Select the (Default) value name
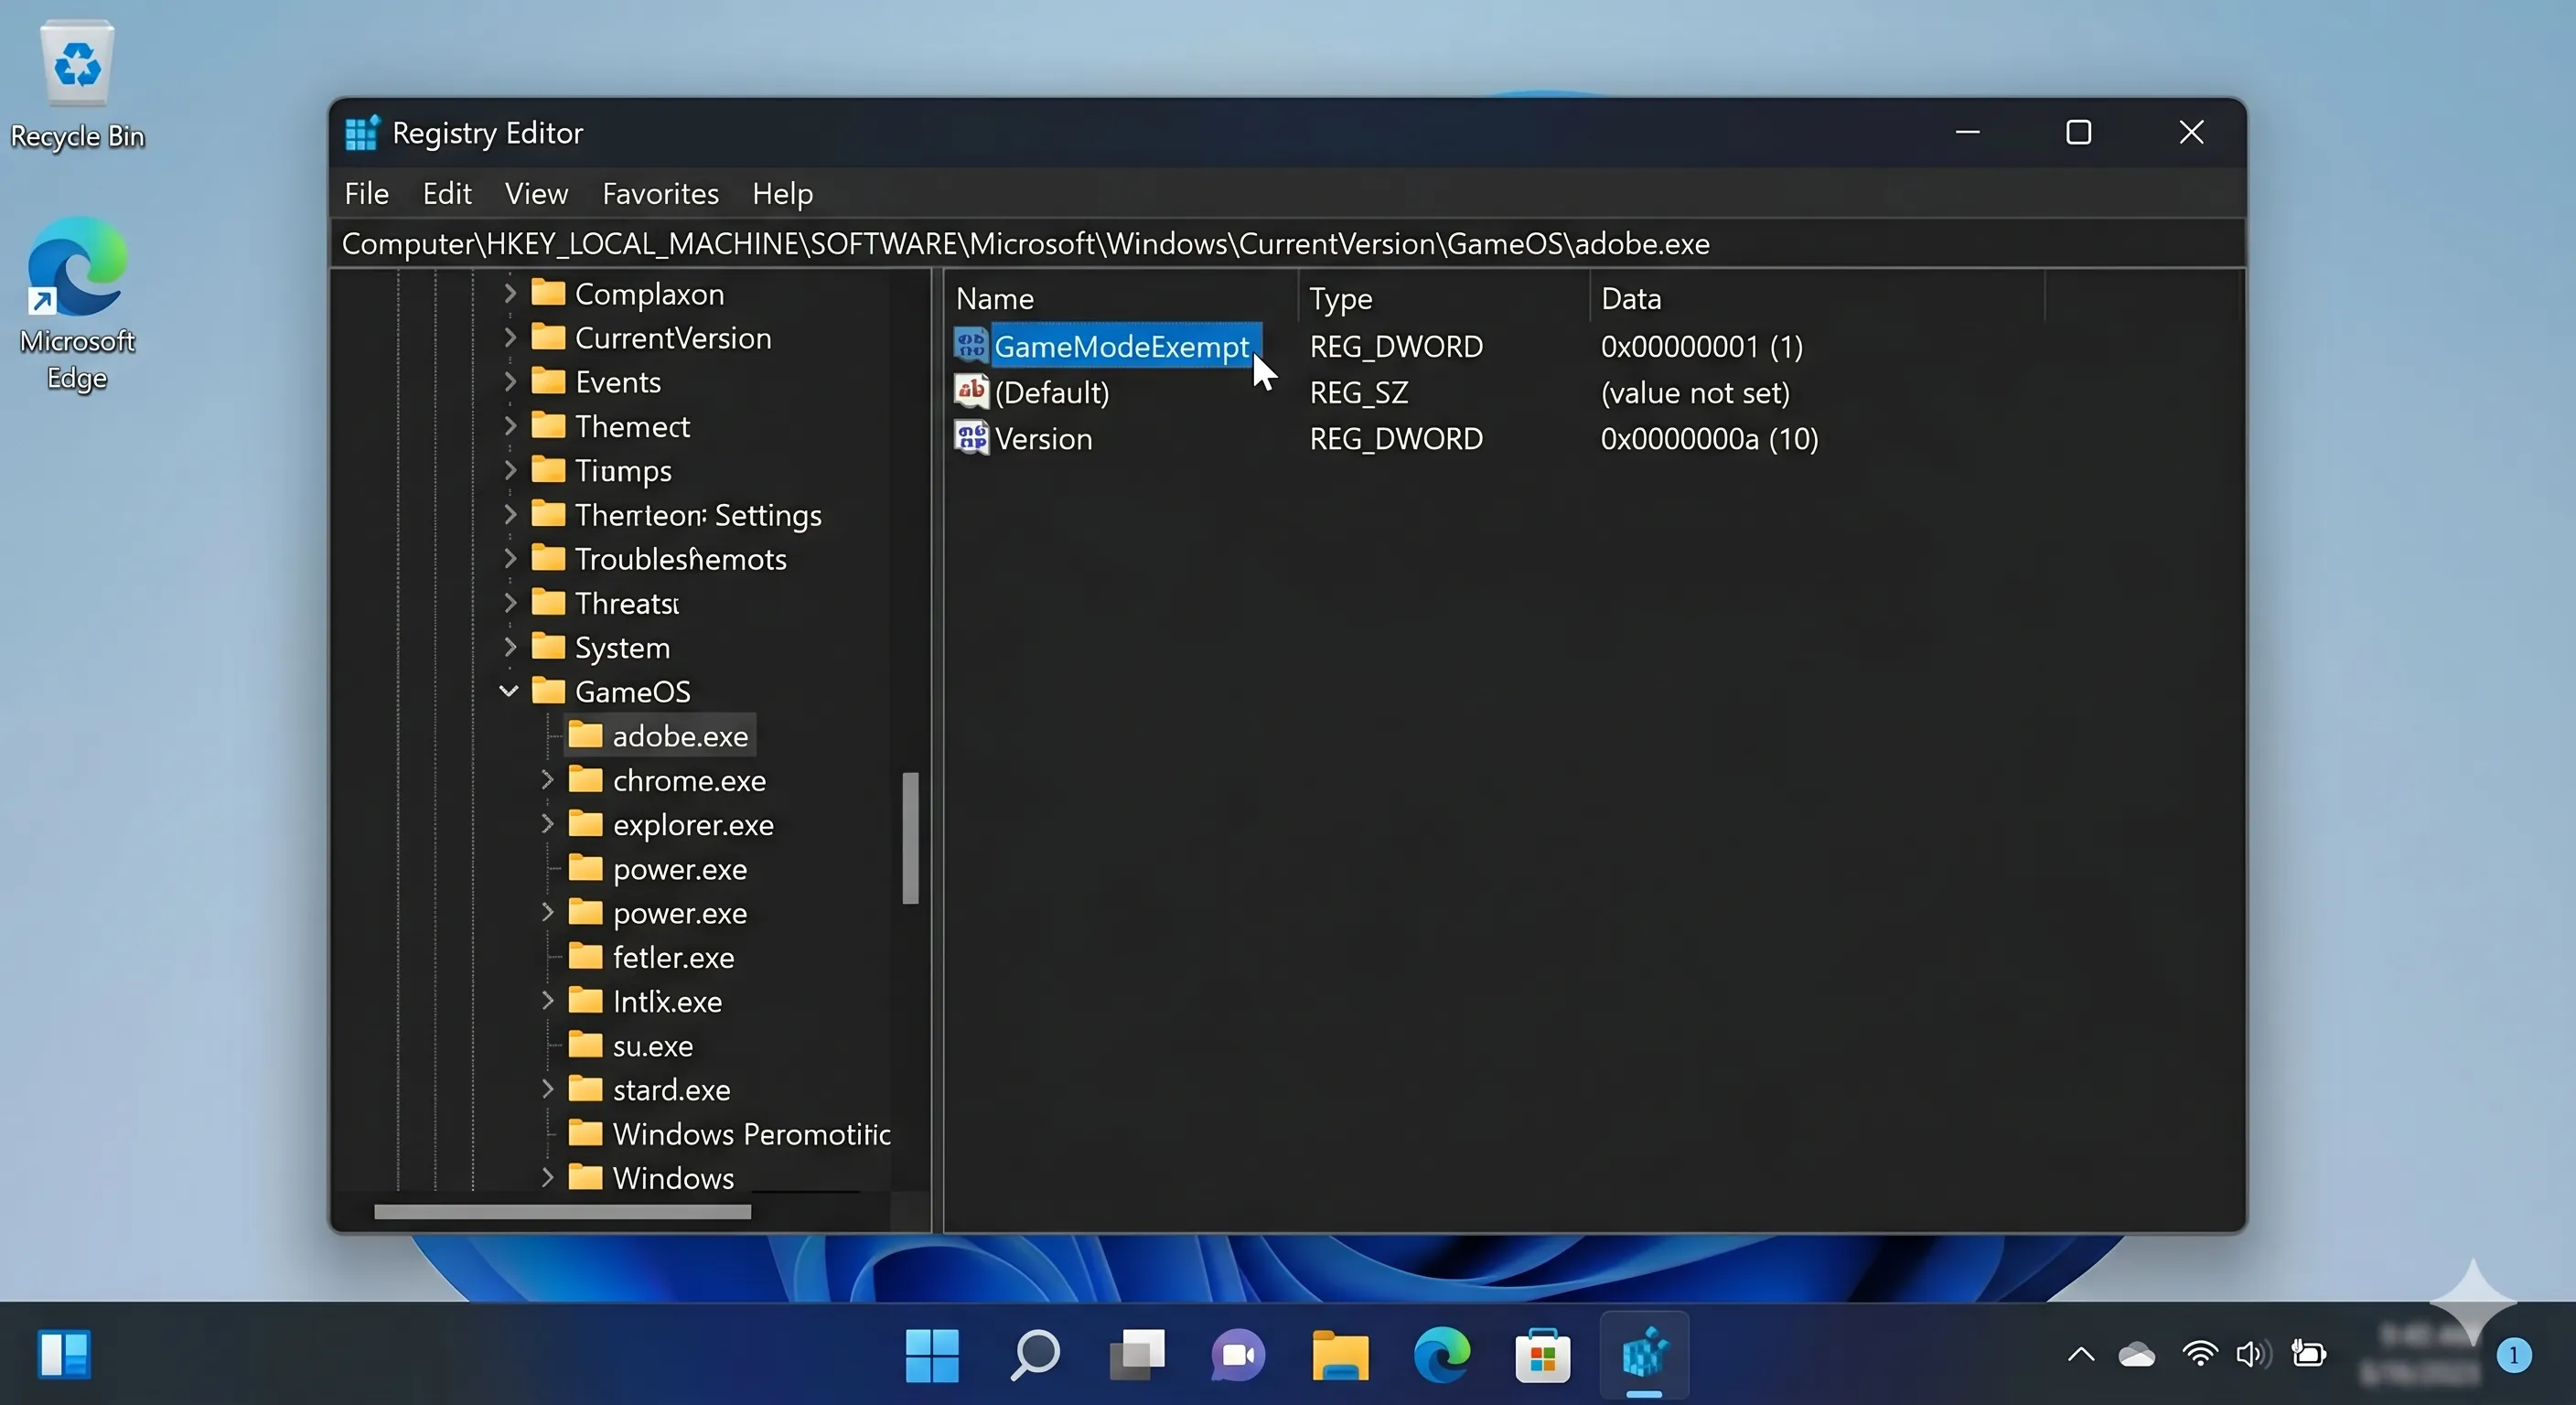The width and height of the screenshot is (2576, 1405). pyautogui.click(x=1052, y=392)
